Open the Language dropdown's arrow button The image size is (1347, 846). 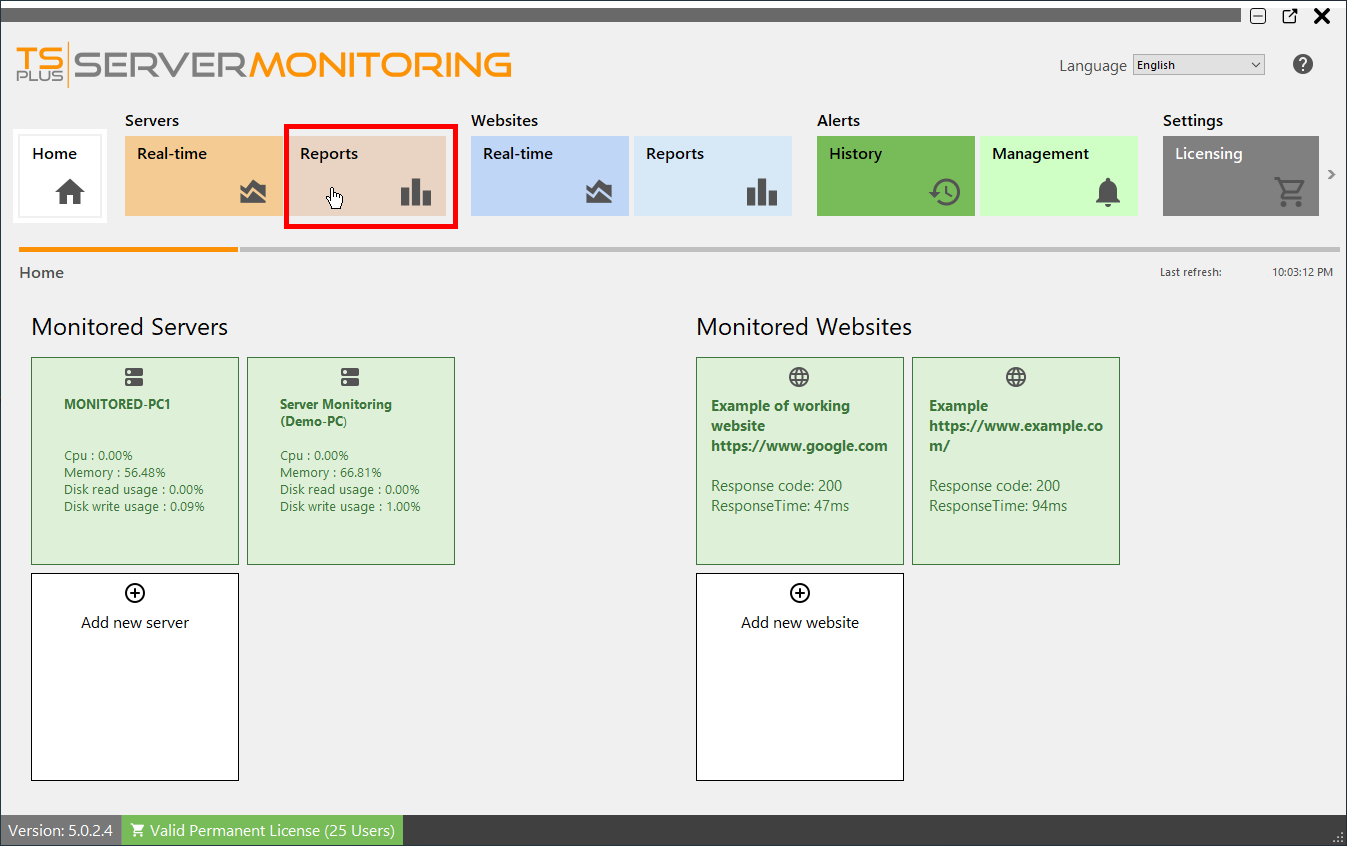click(x=1256, y=64)
